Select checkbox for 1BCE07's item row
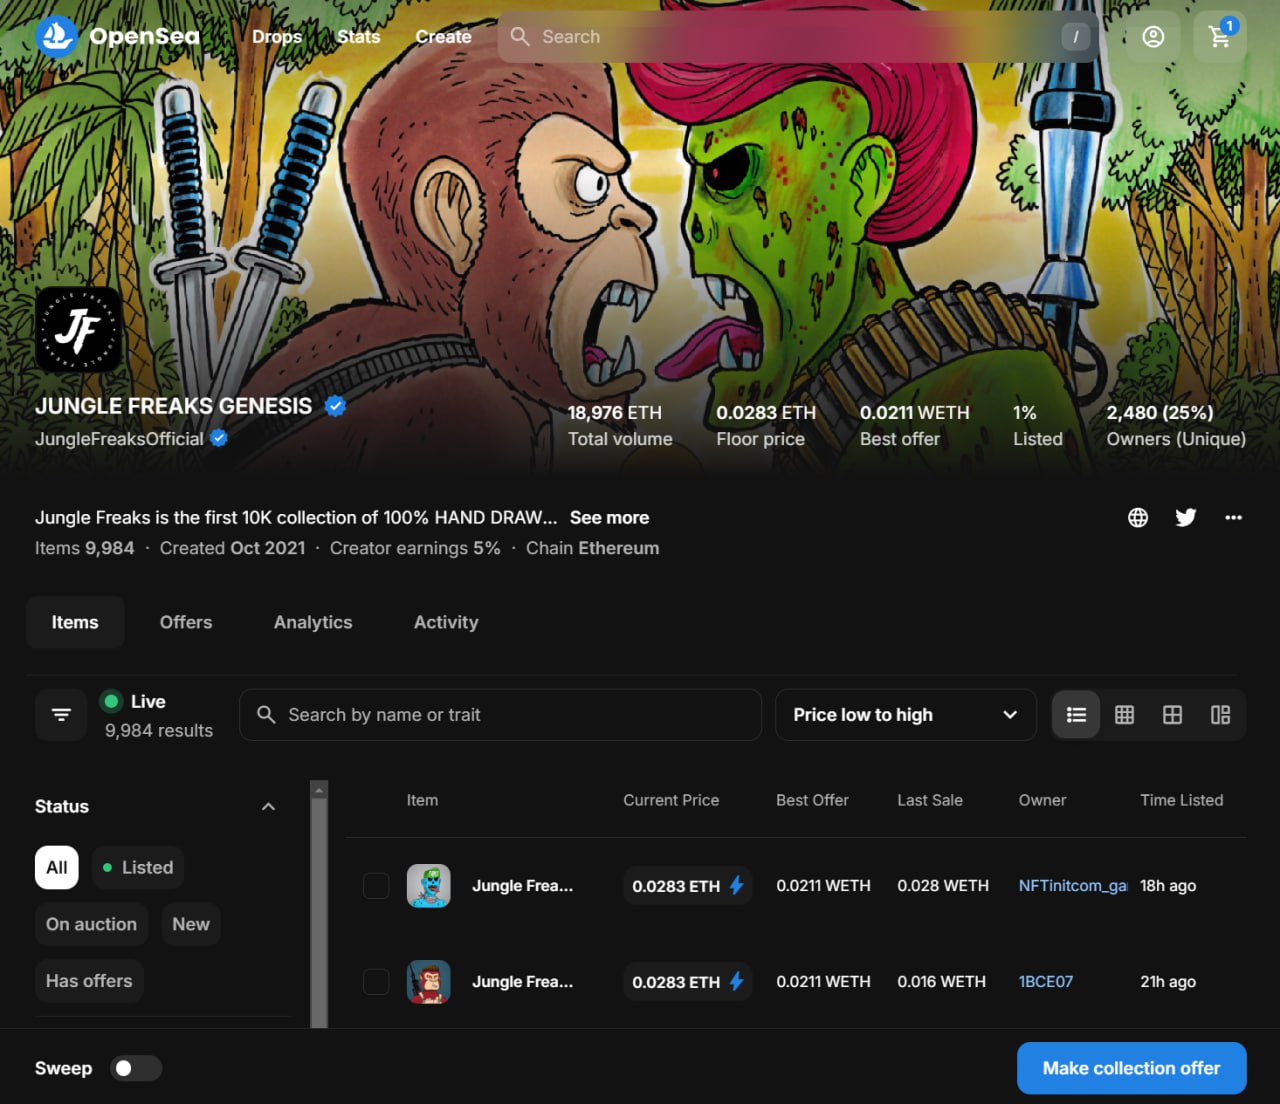Screen dimensions: 1280x1104 [376, 982]
